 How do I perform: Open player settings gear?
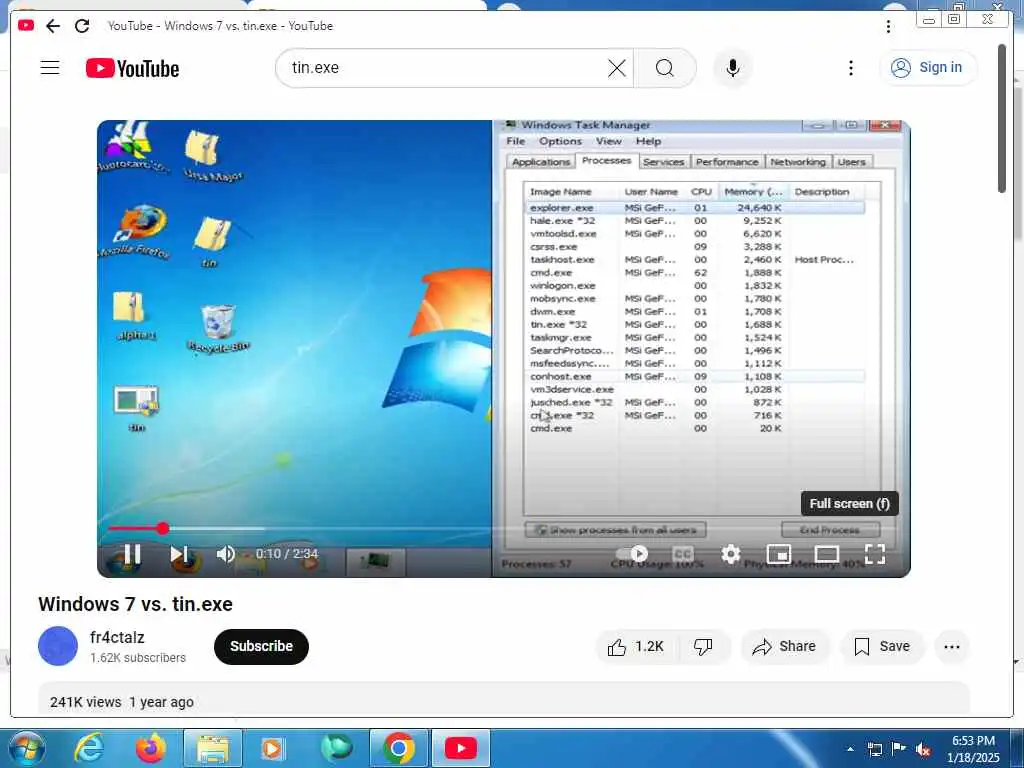point(730,554)
